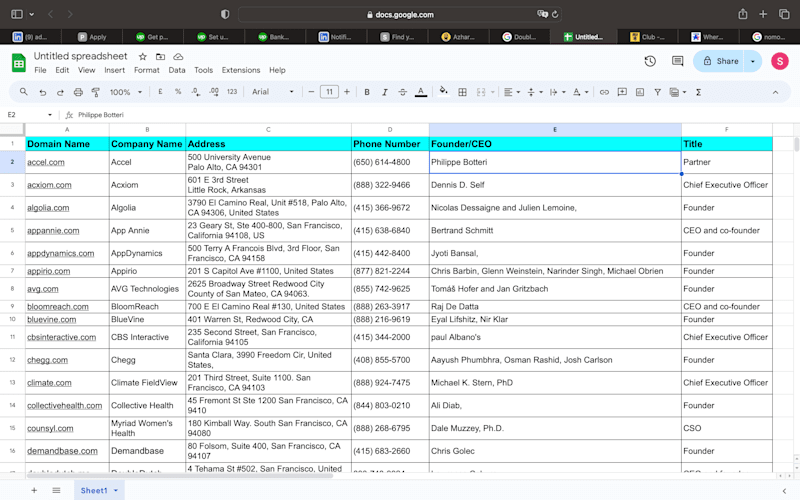Decrease decimal places icon
Viewport: 800px width, 500px height.
(195, 92)
